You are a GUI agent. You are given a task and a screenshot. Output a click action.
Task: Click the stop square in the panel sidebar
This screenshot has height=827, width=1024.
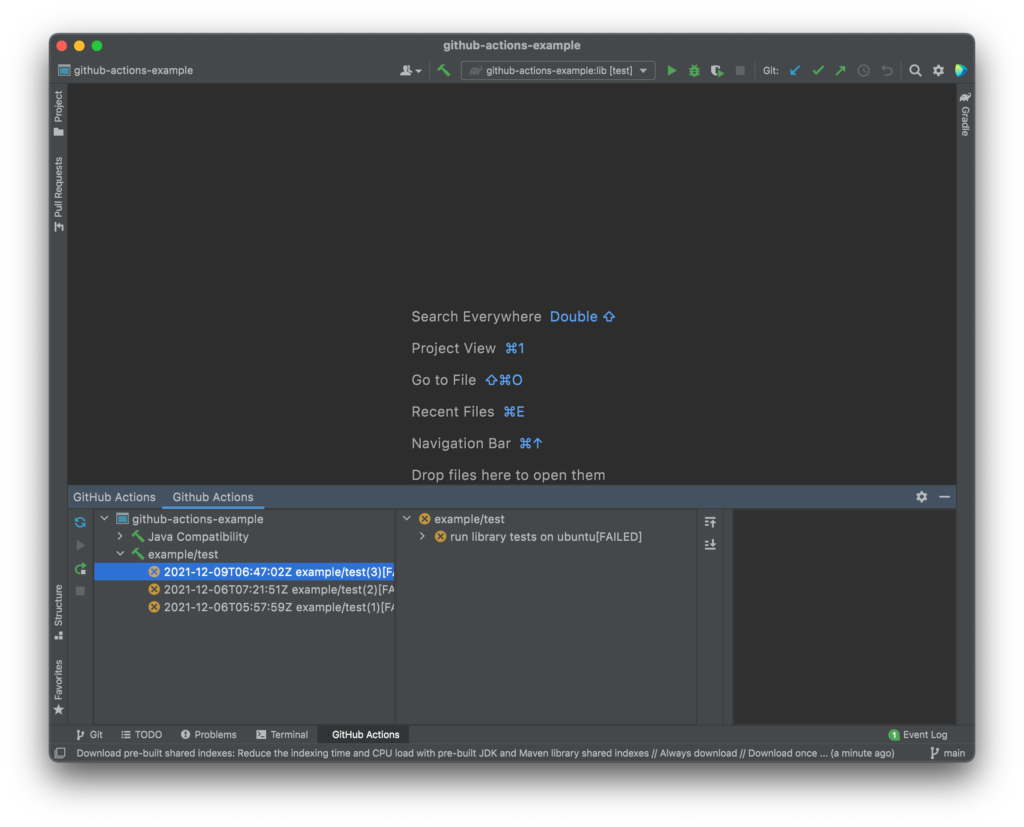tap(80, 591)
